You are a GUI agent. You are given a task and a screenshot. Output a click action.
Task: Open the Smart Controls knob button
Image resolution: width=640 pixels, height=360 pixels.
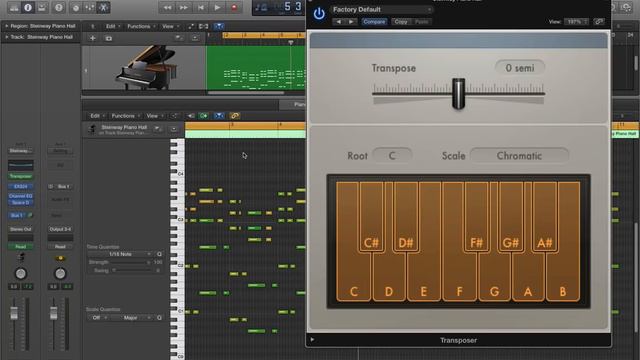[x=76, y=7]
